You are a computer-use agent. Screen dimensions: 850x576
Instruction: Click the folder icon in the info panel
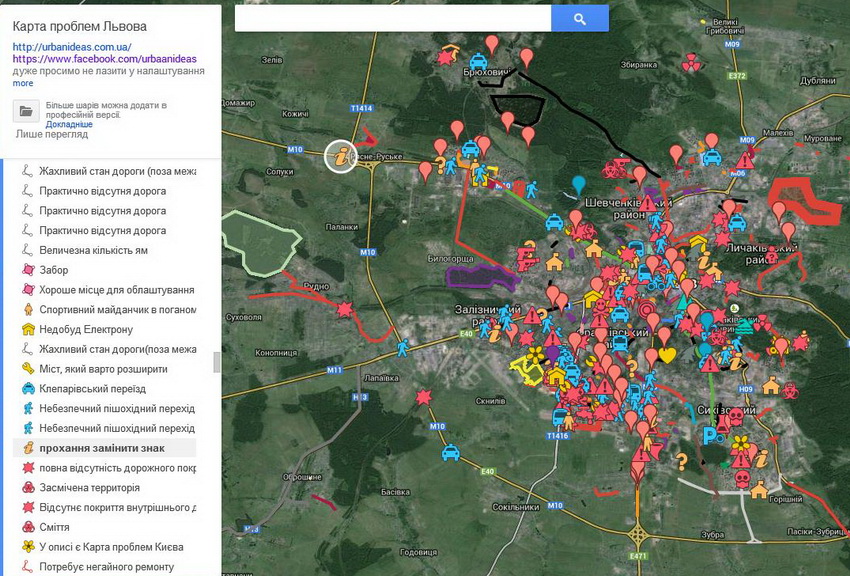[26, 111]
